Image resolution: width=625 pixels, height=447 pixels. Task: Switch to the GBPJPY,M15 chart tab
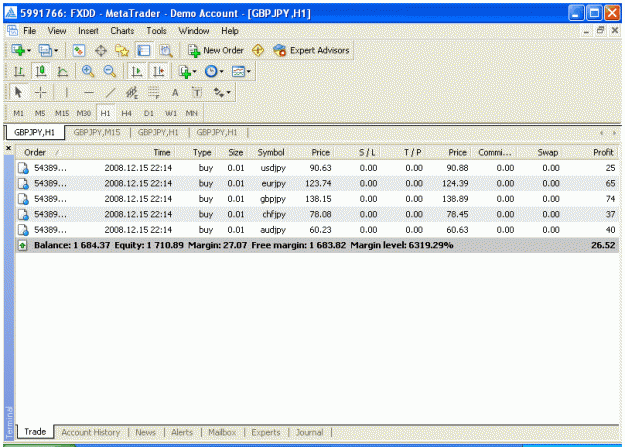(97, 132)
